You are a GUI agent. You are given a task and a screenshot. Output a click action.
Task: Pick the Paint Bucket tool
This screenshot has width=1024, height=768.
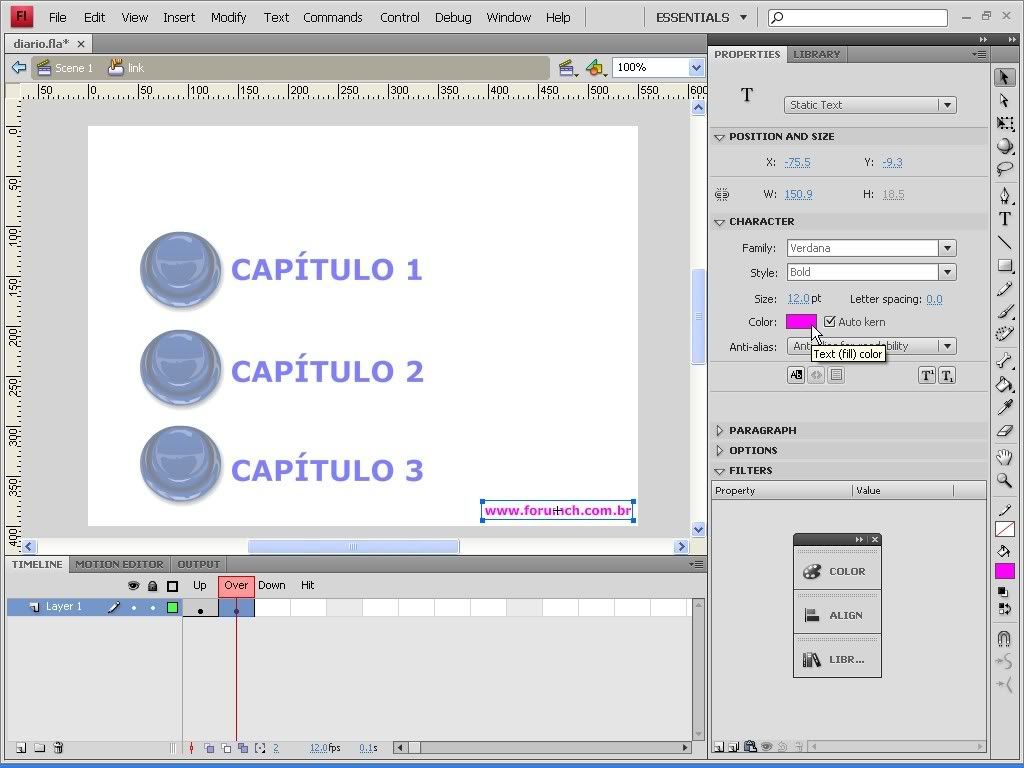(x=1005, y=385)
